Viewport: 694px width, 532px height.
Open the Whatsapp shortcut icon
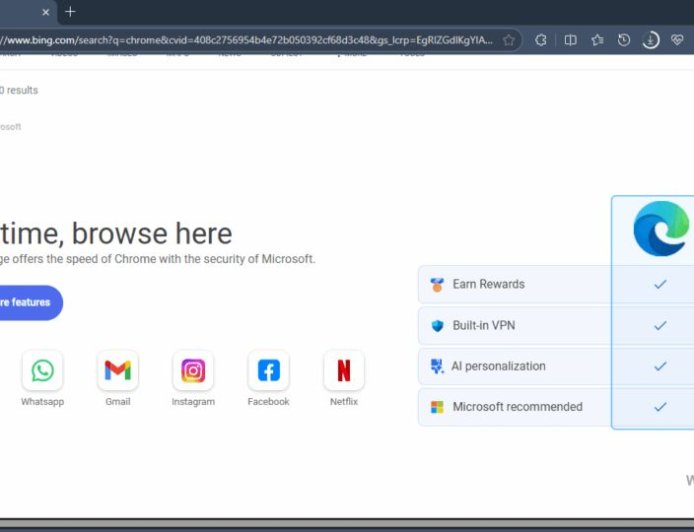(x=42, y=370)
